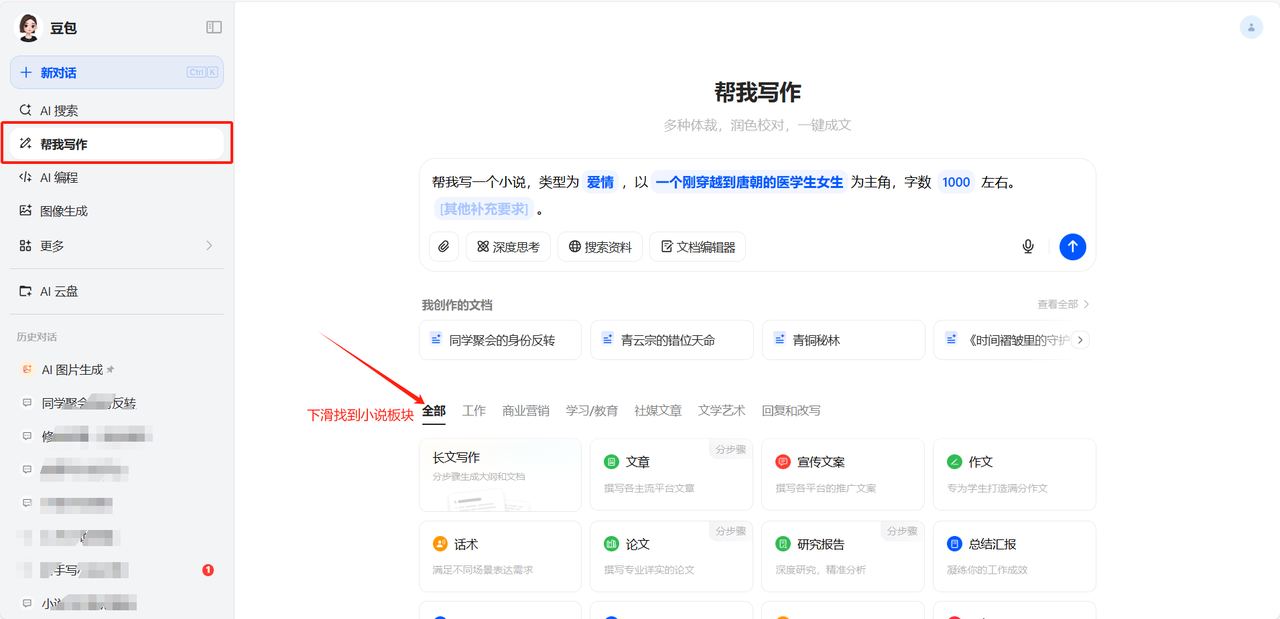
Task: Select the 文学艺术 category tab
Action: (x=722, y=410)
